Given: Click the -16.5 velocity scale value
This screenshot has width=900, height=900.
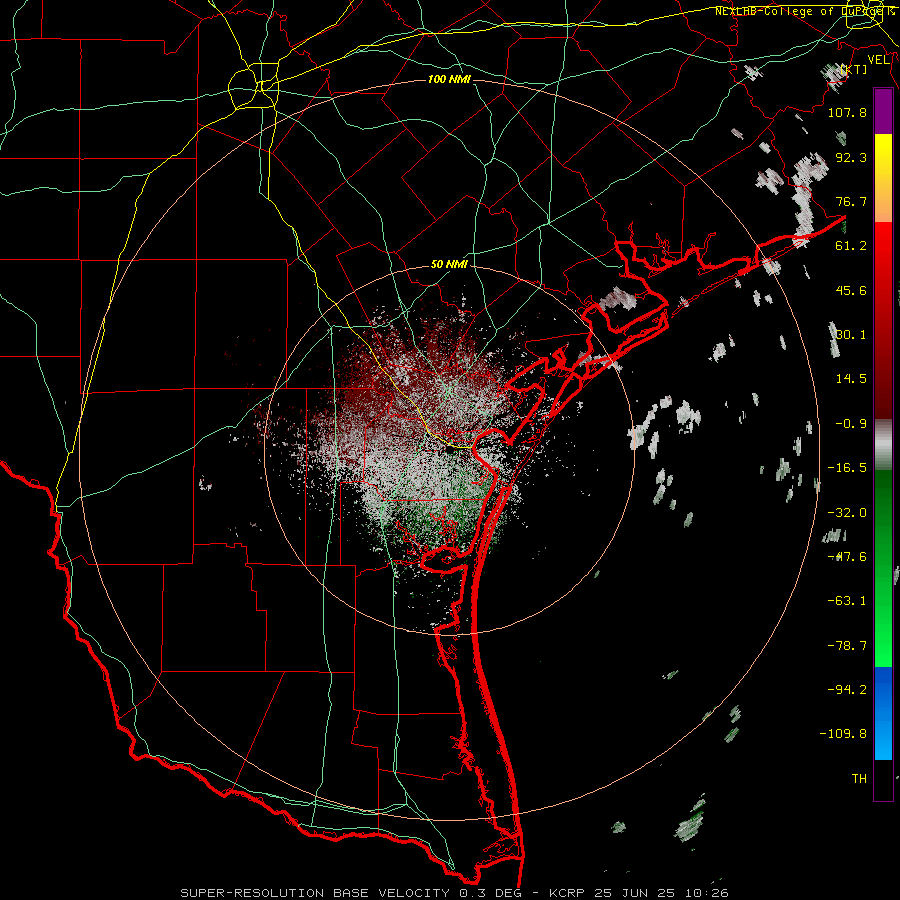Looking at the screenshot, I should pos(847,468).
